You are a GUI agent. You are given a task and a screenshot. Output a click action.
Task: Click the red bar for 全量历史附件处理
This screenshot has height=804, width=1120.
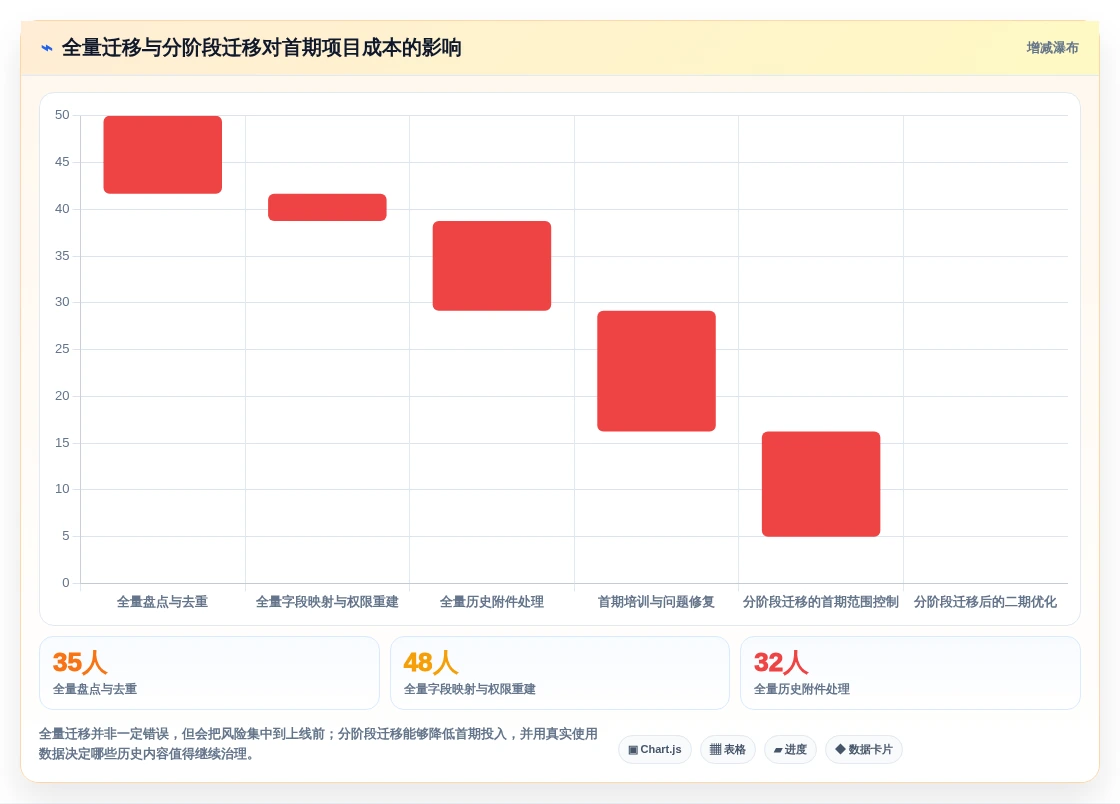(492, 266)
